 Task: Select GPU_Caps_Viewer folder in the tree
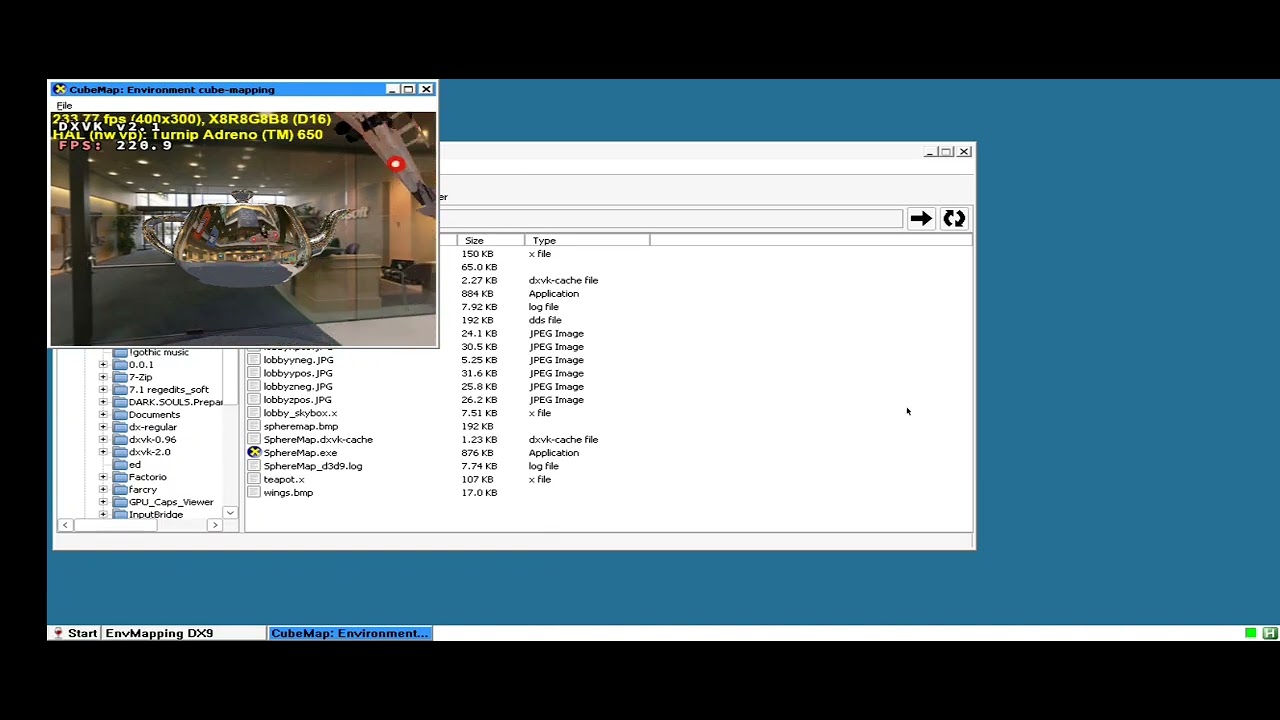(171, 502)
